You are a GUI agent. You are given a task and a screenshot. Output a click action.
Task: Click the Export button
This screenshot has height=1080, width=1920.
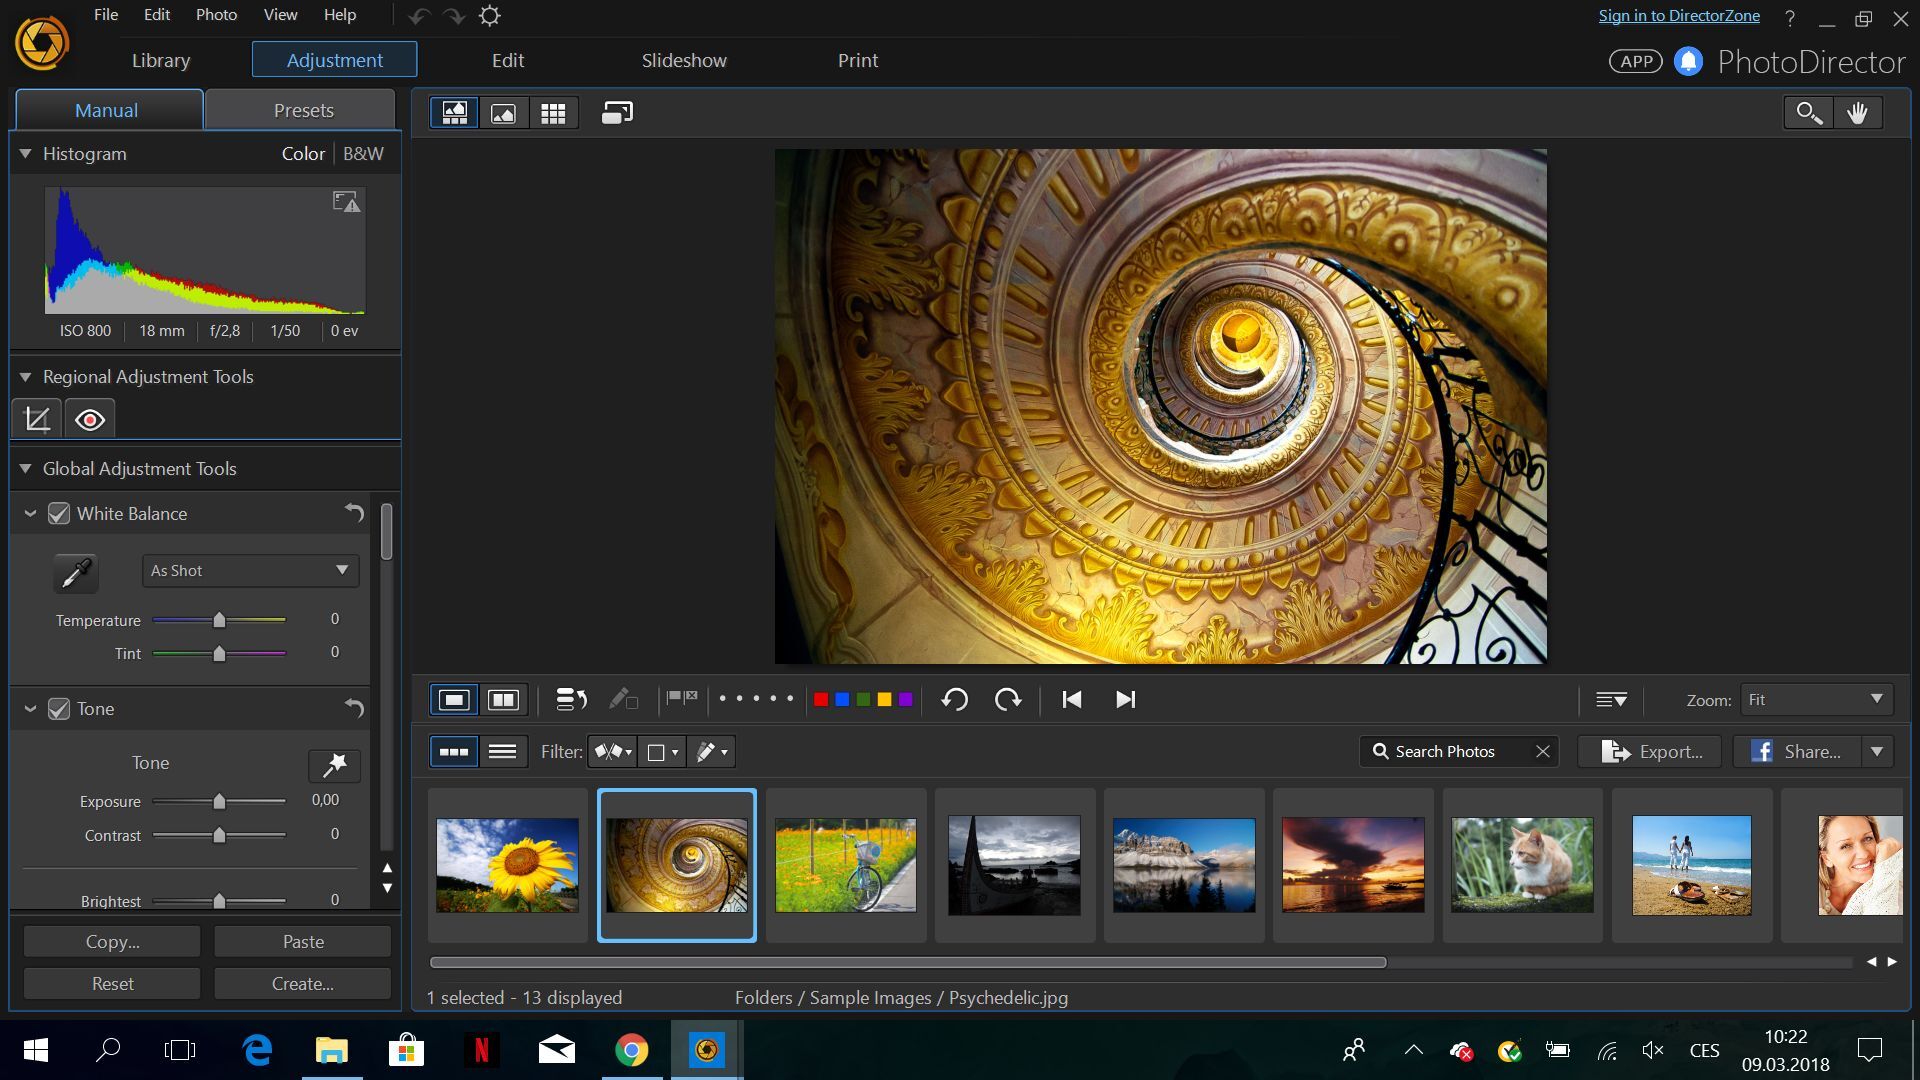(1648, 751)
